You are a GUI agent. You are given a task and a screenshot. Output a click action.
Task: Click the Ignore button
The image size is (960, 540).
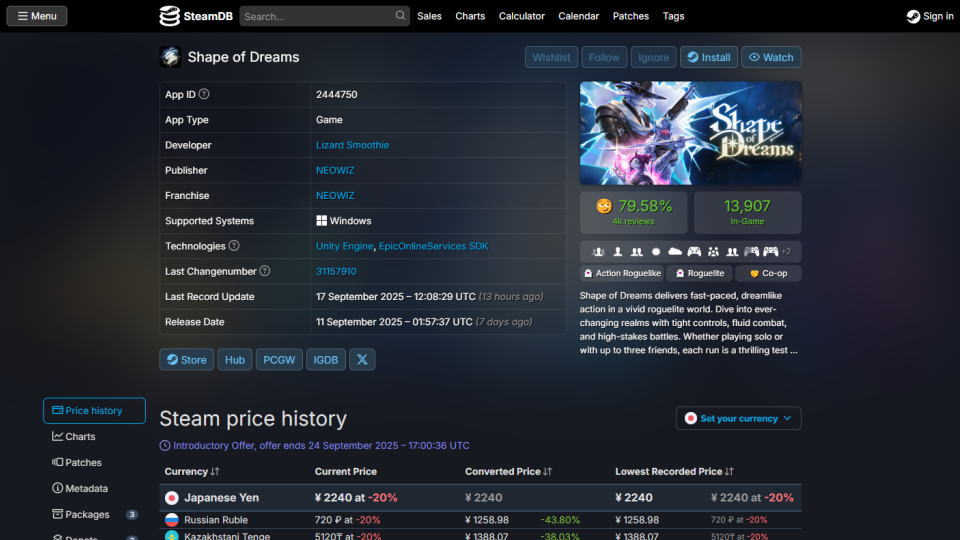(x=653, y=57)
